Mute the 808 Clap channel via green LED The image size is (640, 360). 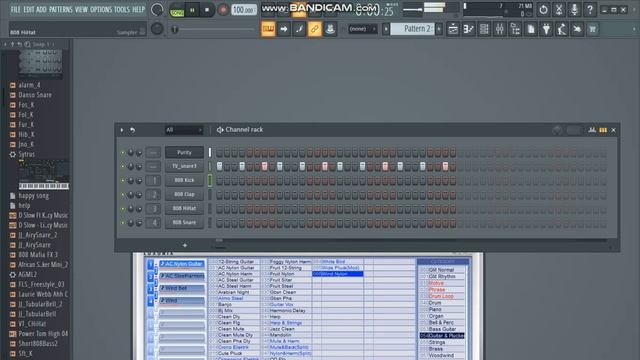pos(122,195)
